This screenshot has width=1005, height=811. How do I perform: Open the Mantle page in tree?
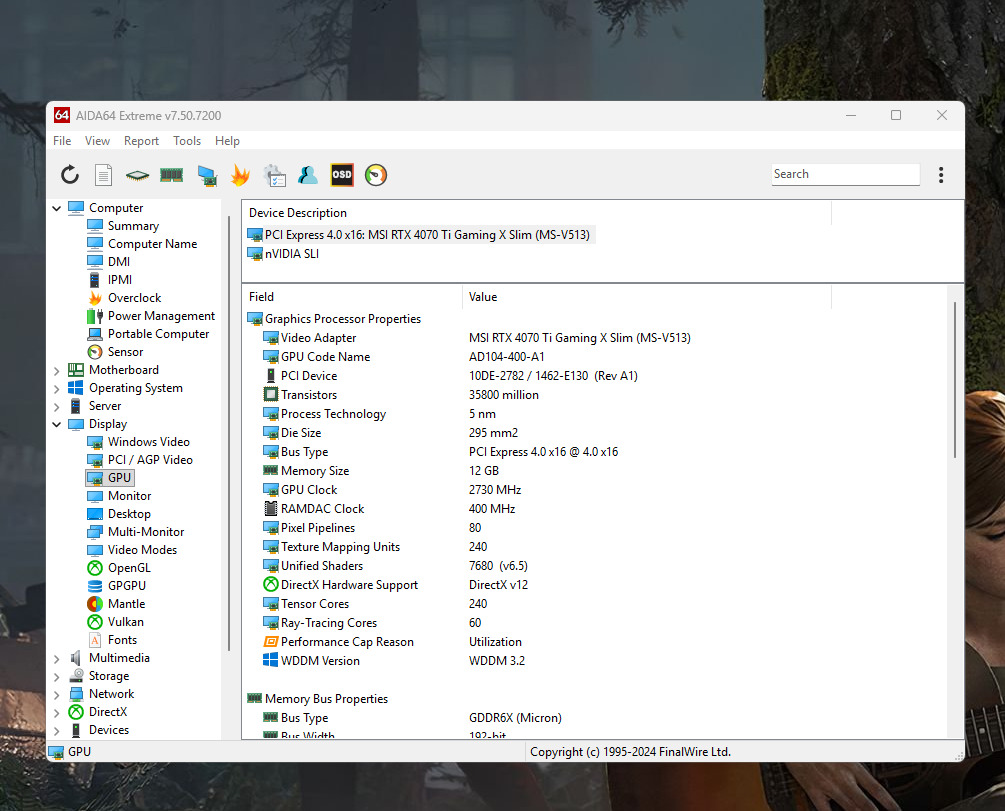[117, 603]
